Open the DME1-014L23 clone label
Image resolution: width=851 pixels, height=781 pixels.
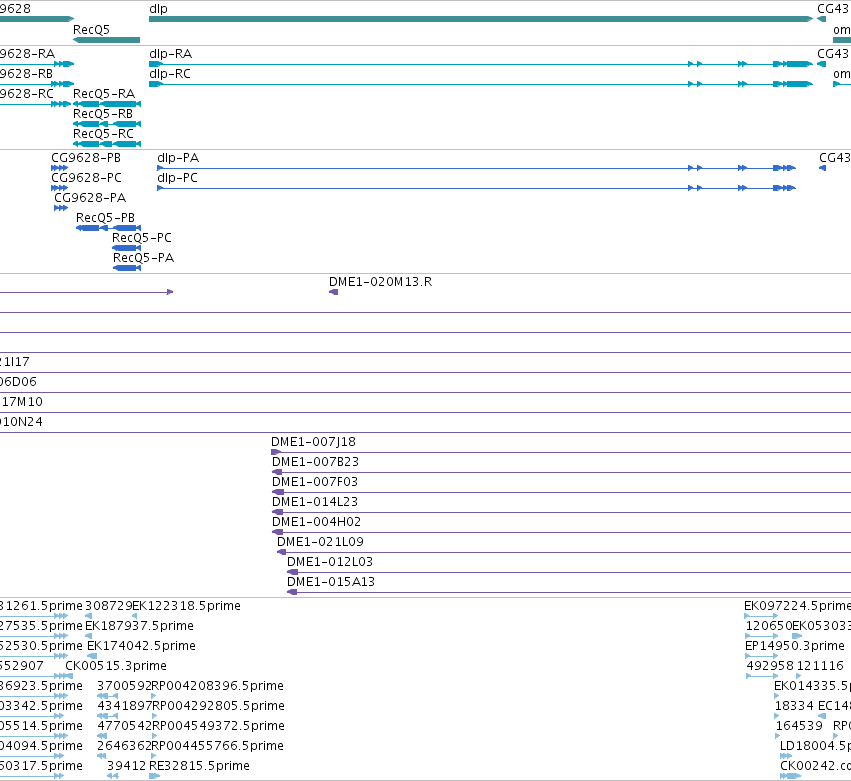point(315,502)
